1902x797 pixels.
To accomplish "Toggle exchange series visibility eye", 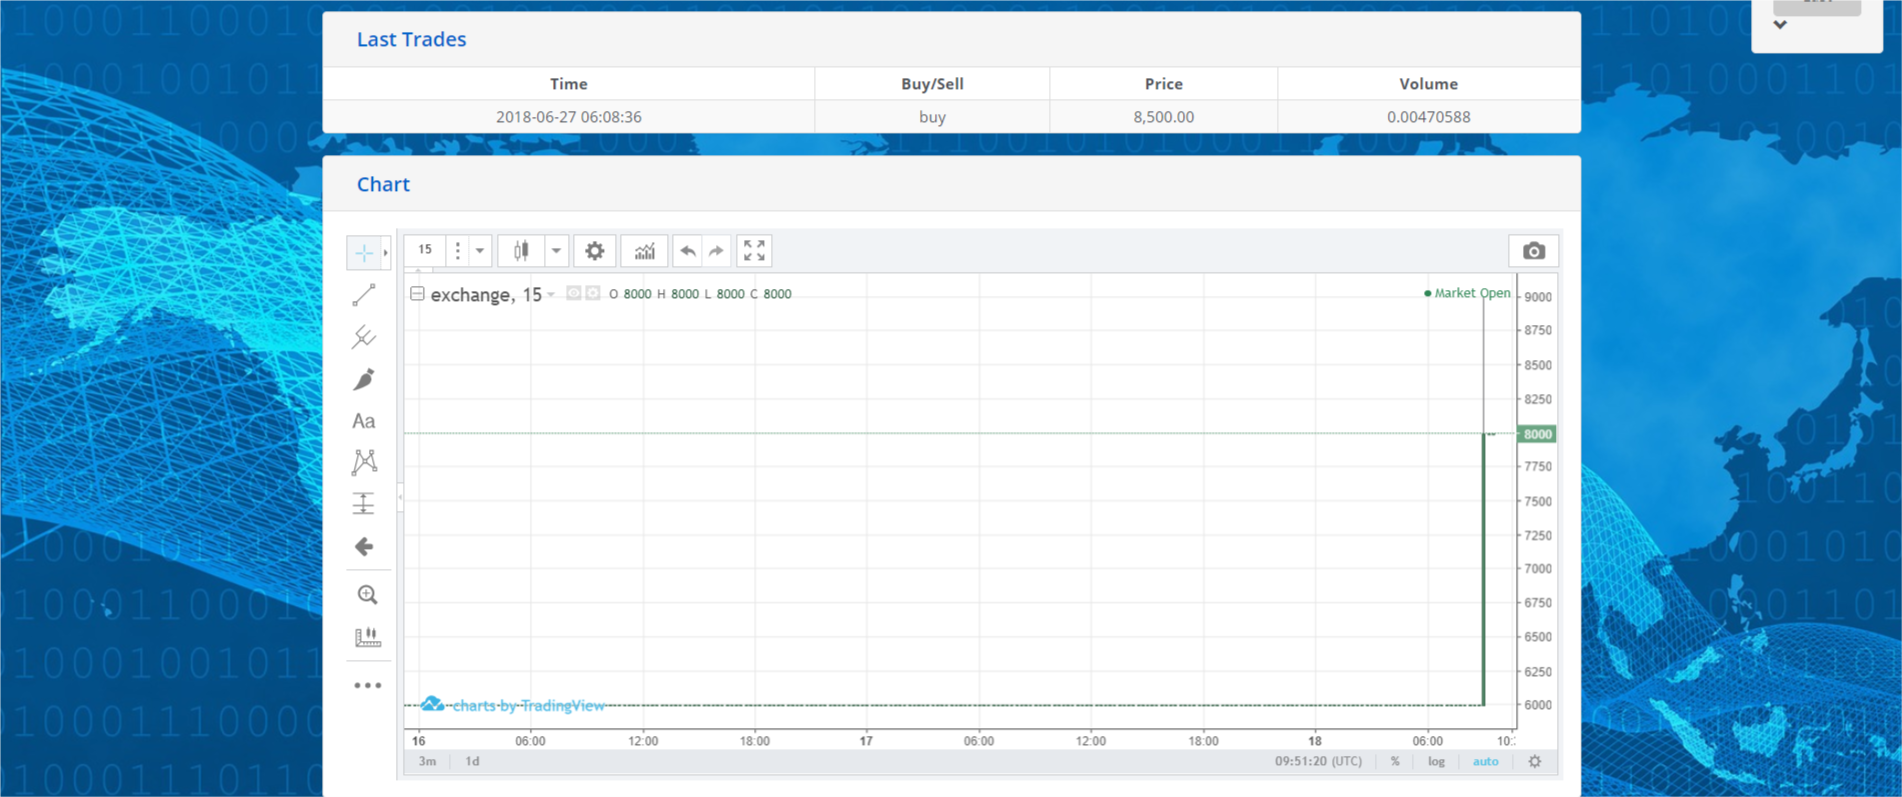I will point(573,293).
